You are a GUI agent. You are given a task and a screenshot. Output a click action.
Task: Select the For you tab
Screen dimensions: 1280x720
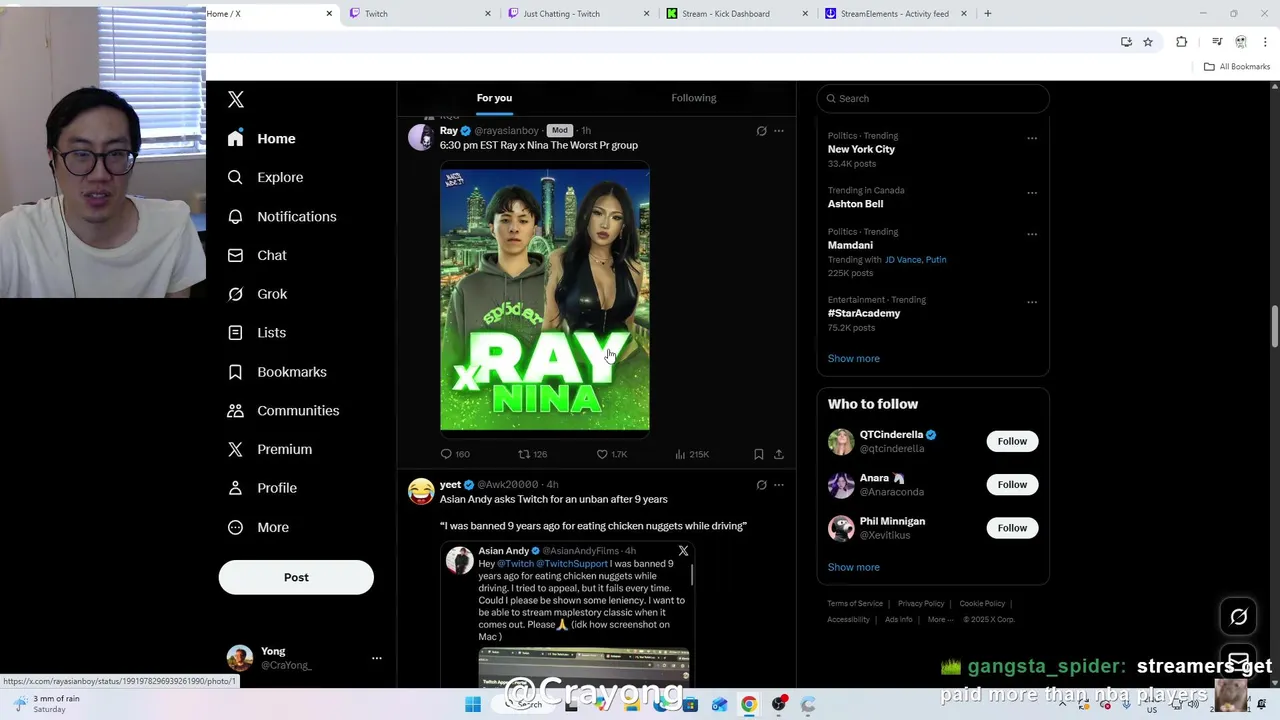494,98
